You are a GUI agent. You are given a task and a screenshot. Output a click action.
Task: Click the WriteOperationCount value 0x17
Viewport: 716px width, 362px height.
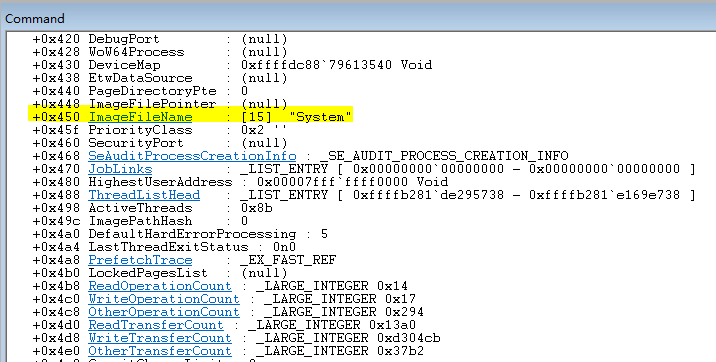[x=400, y=299]
